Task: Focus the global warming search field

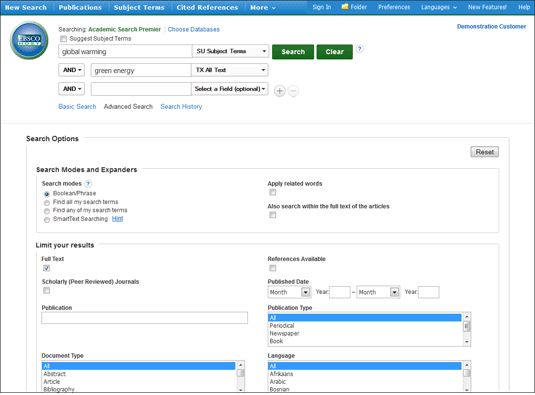Action: pos(125,52)
